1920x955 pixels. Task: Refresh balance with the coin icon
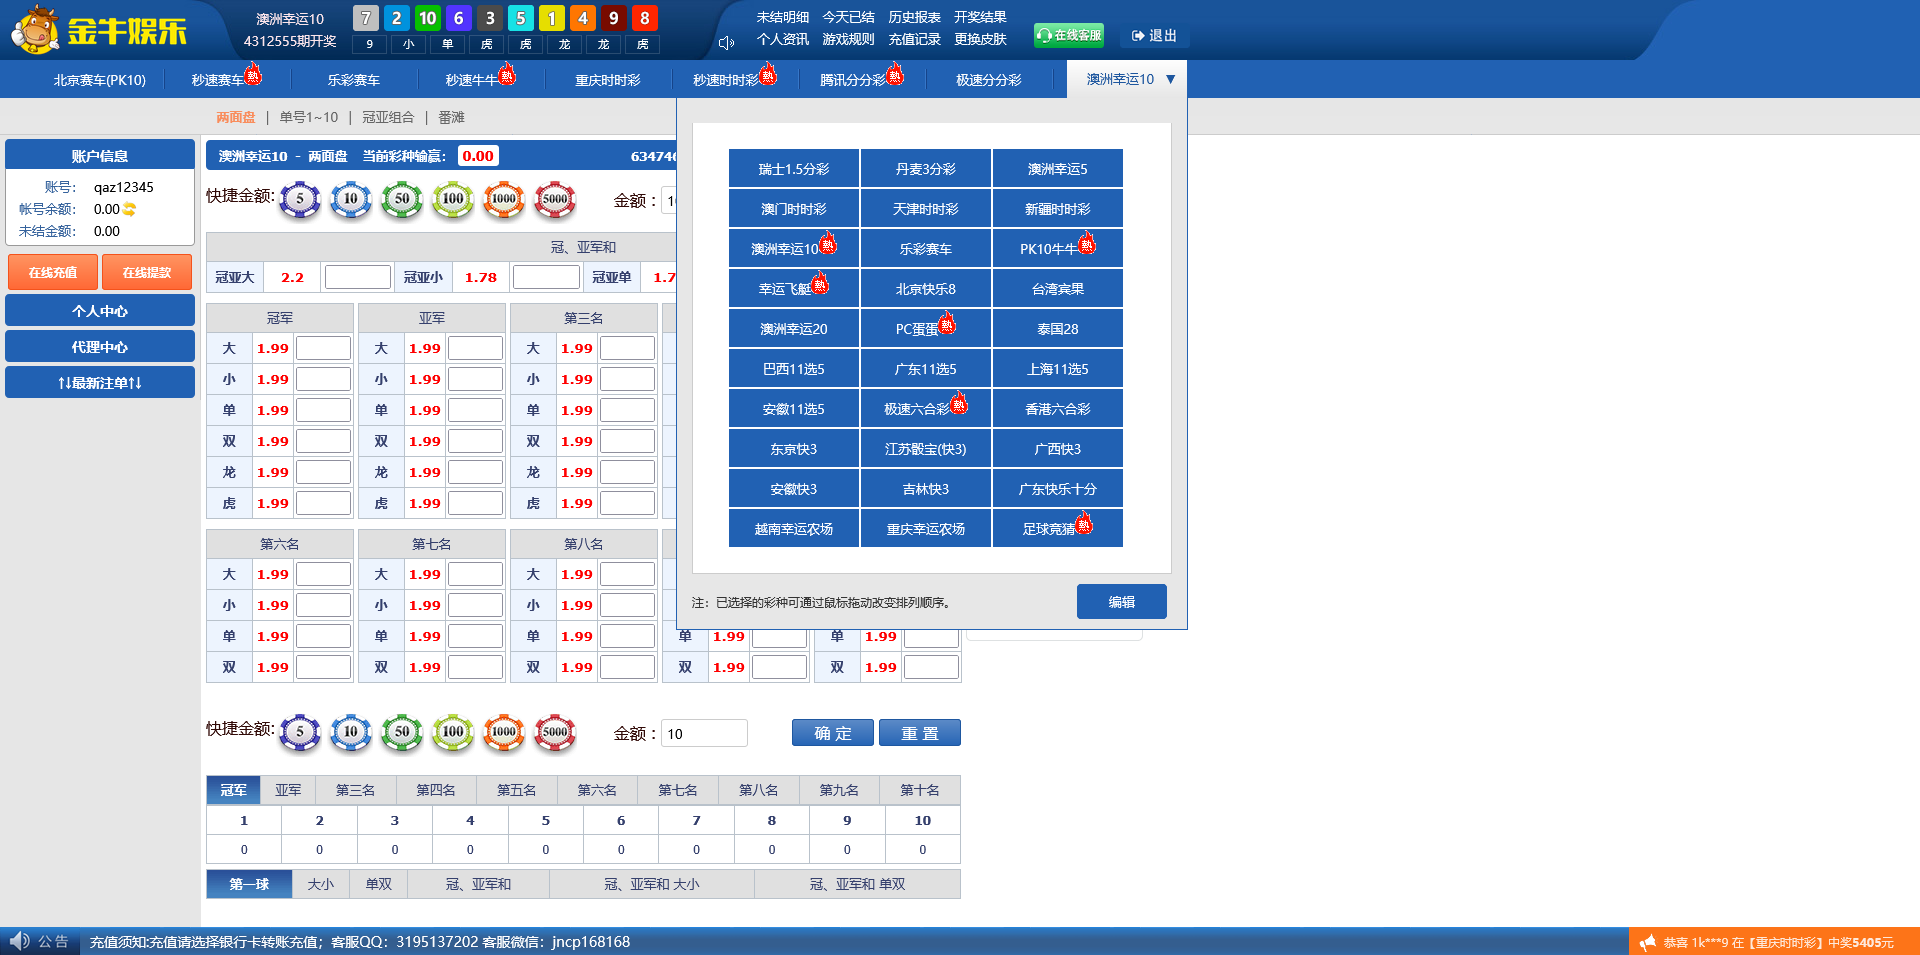(x=129, y=210)
